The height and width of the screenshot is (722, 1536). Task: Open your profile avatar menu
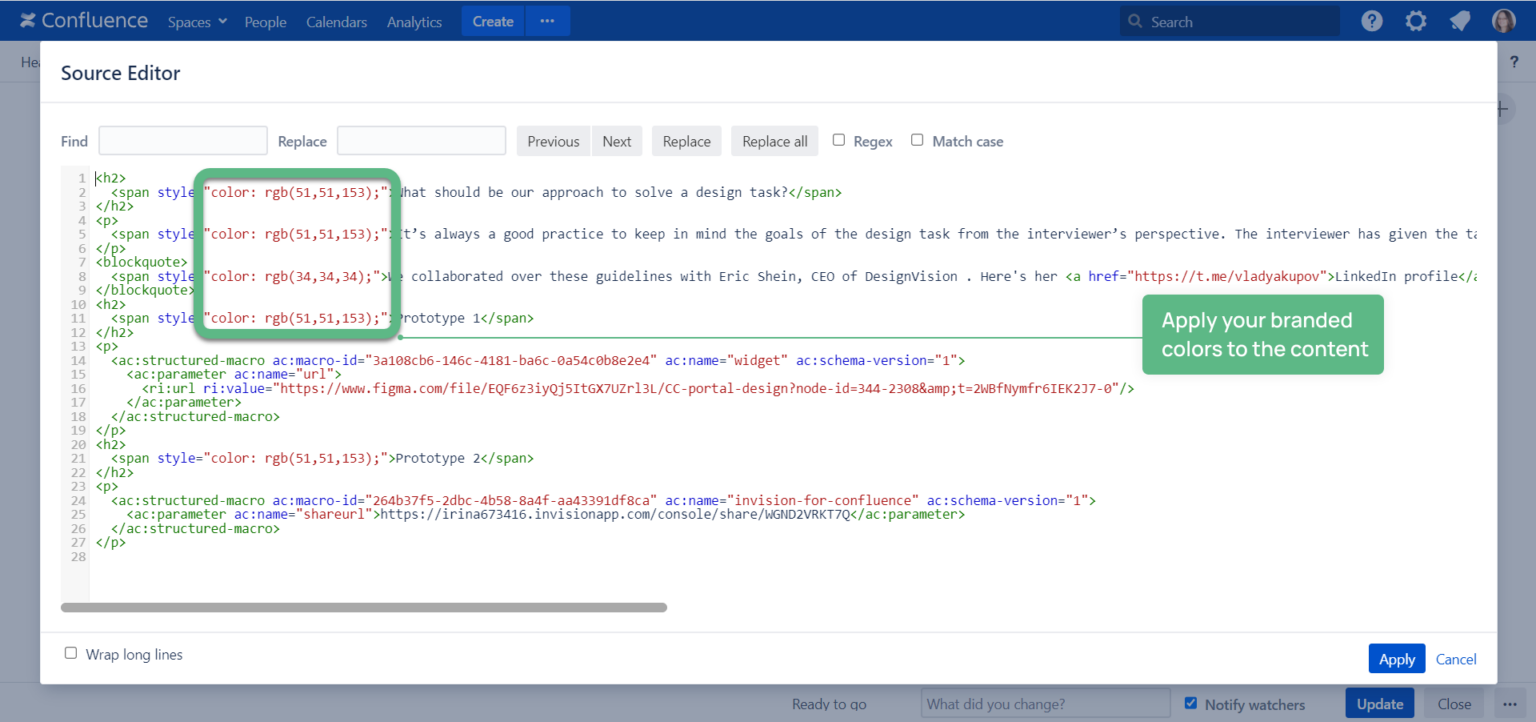point(1504,20)
